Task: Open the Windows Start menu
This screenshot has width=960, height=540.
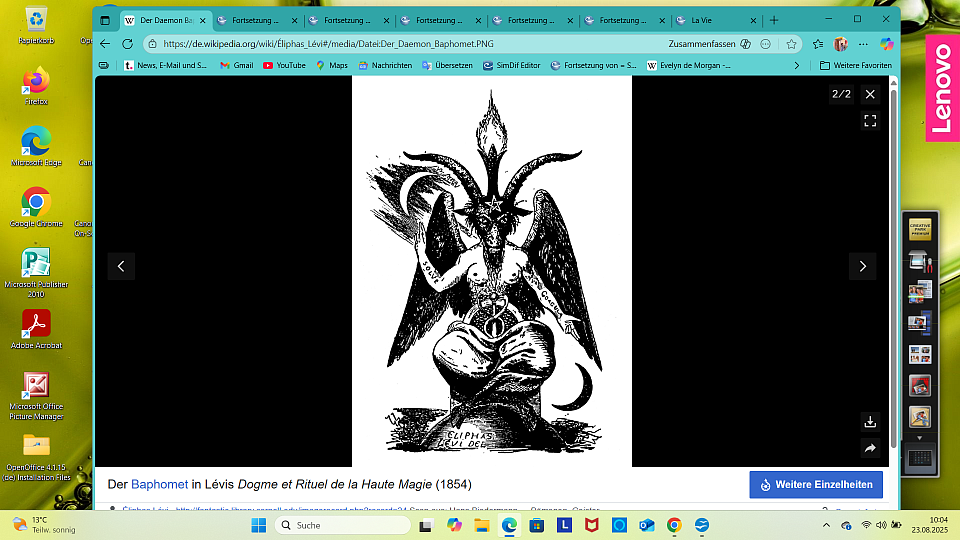Action: pos(259,525)
